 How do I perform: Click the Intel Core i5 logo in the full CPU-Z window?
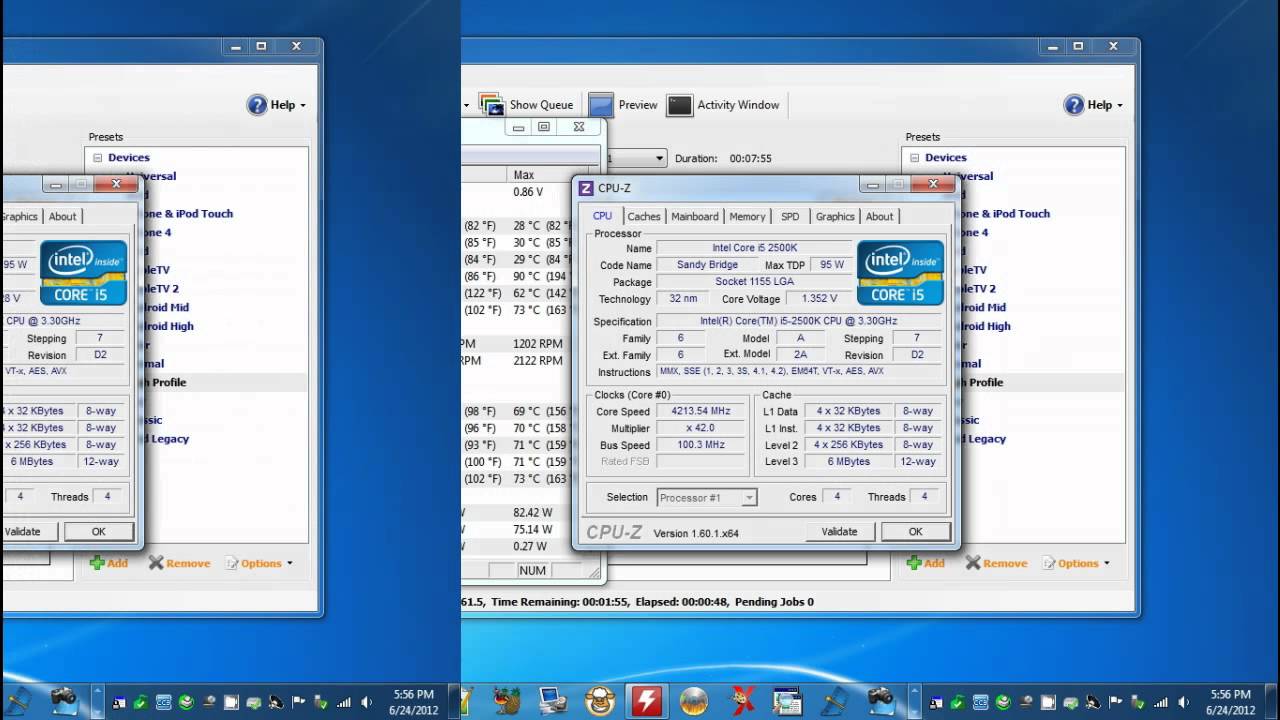(x=900, y=272)
